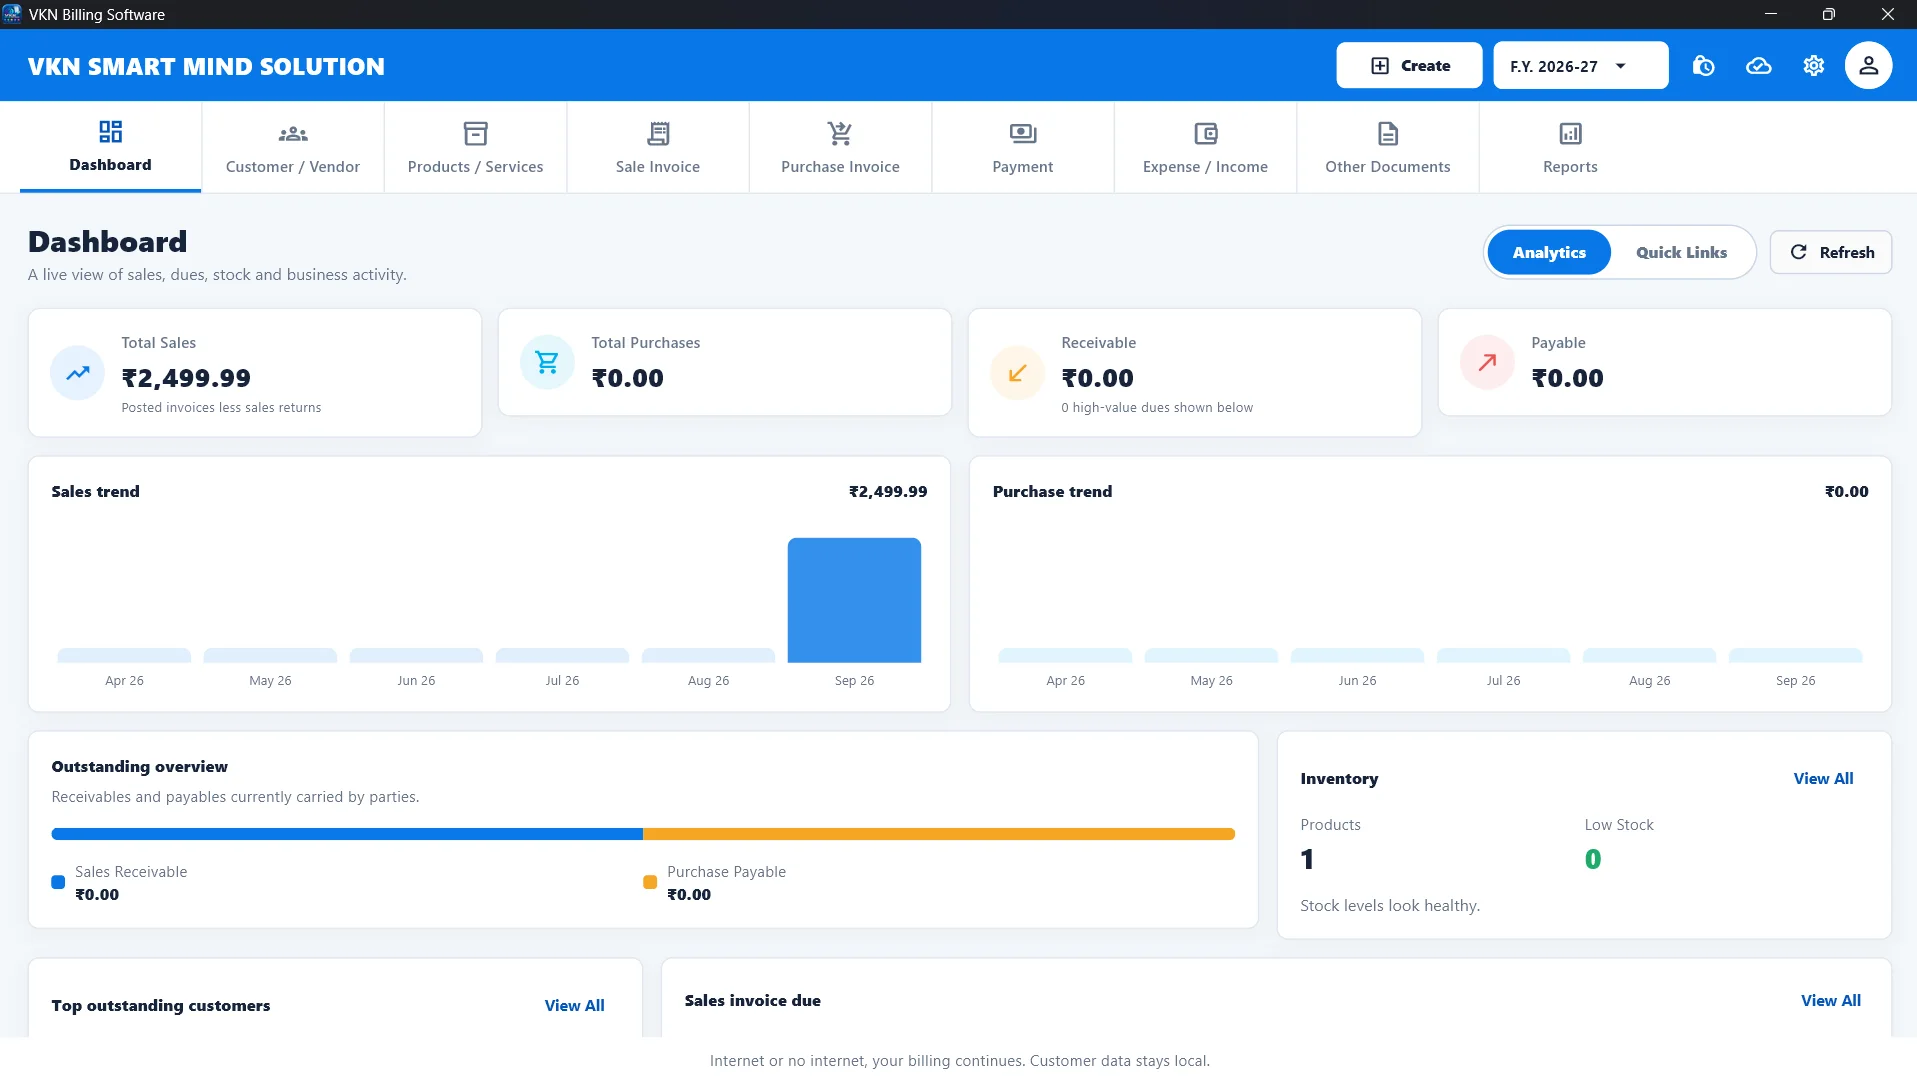Open Products / Services tab
Viewport: 1917px width, 1078px height.
click(x=475, y=147)
